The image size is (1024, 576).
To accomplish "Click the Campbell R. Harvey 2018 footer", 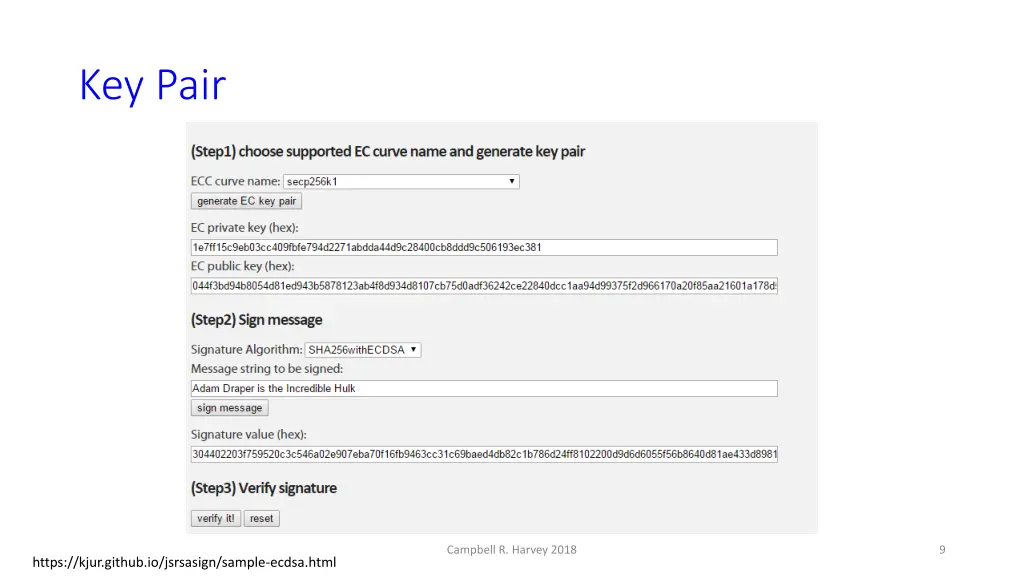I will pyautogui.click(x=511, y=550).
